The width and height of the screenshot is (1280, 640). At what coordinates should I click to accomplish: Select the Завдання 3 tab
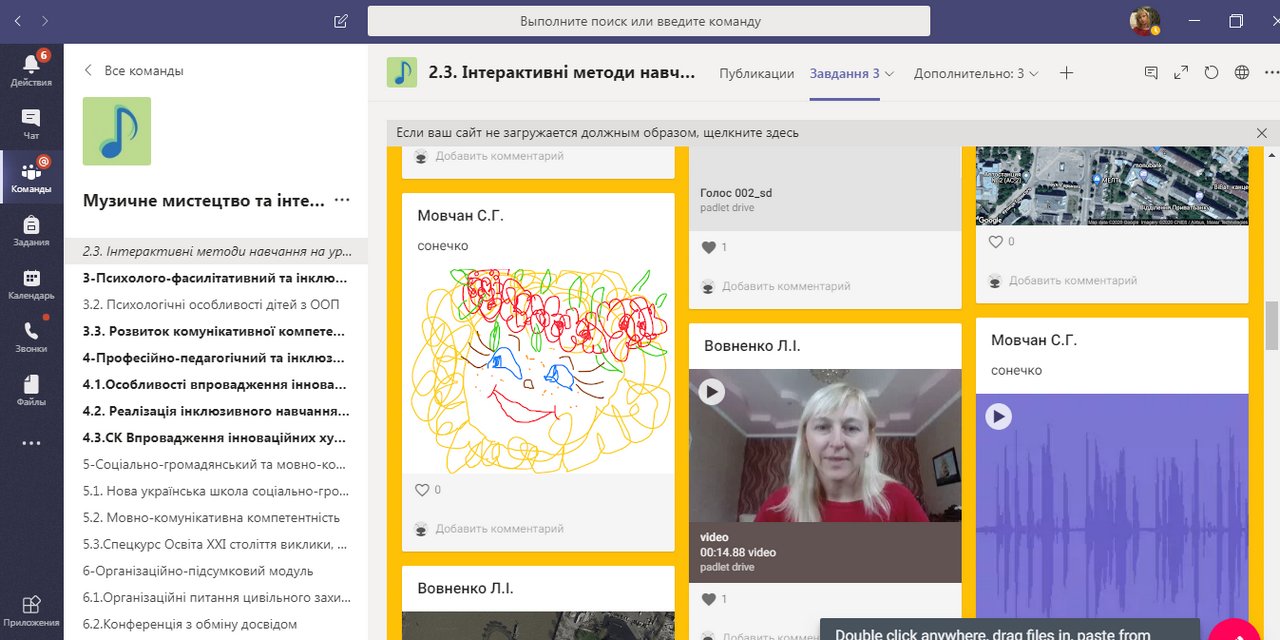pyautogui.click(x=845, y=73)
